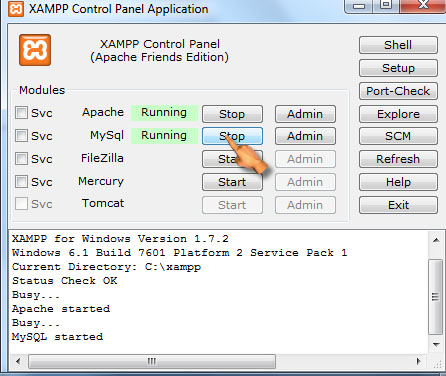Open MySql Admin page

pos(305,136)
